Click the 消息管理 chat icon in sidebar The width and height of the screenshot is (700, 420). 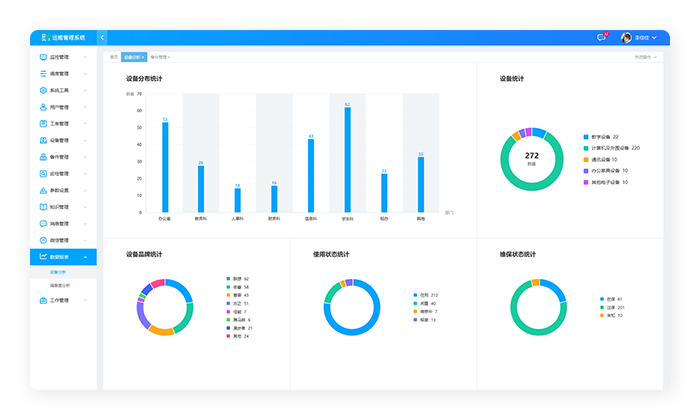point(43,223)
